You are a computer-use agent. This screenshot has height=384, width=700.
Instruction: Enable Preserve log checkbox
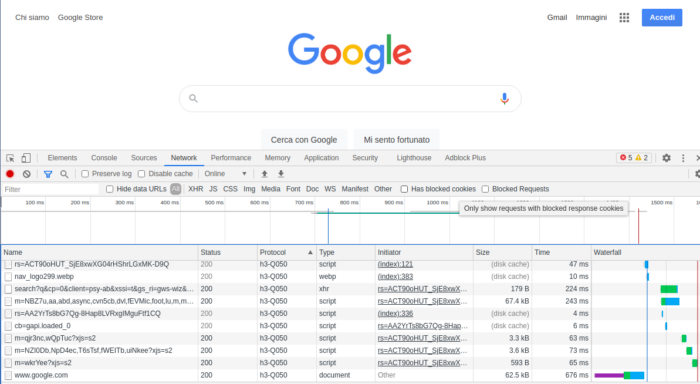(x=85, y=174)
